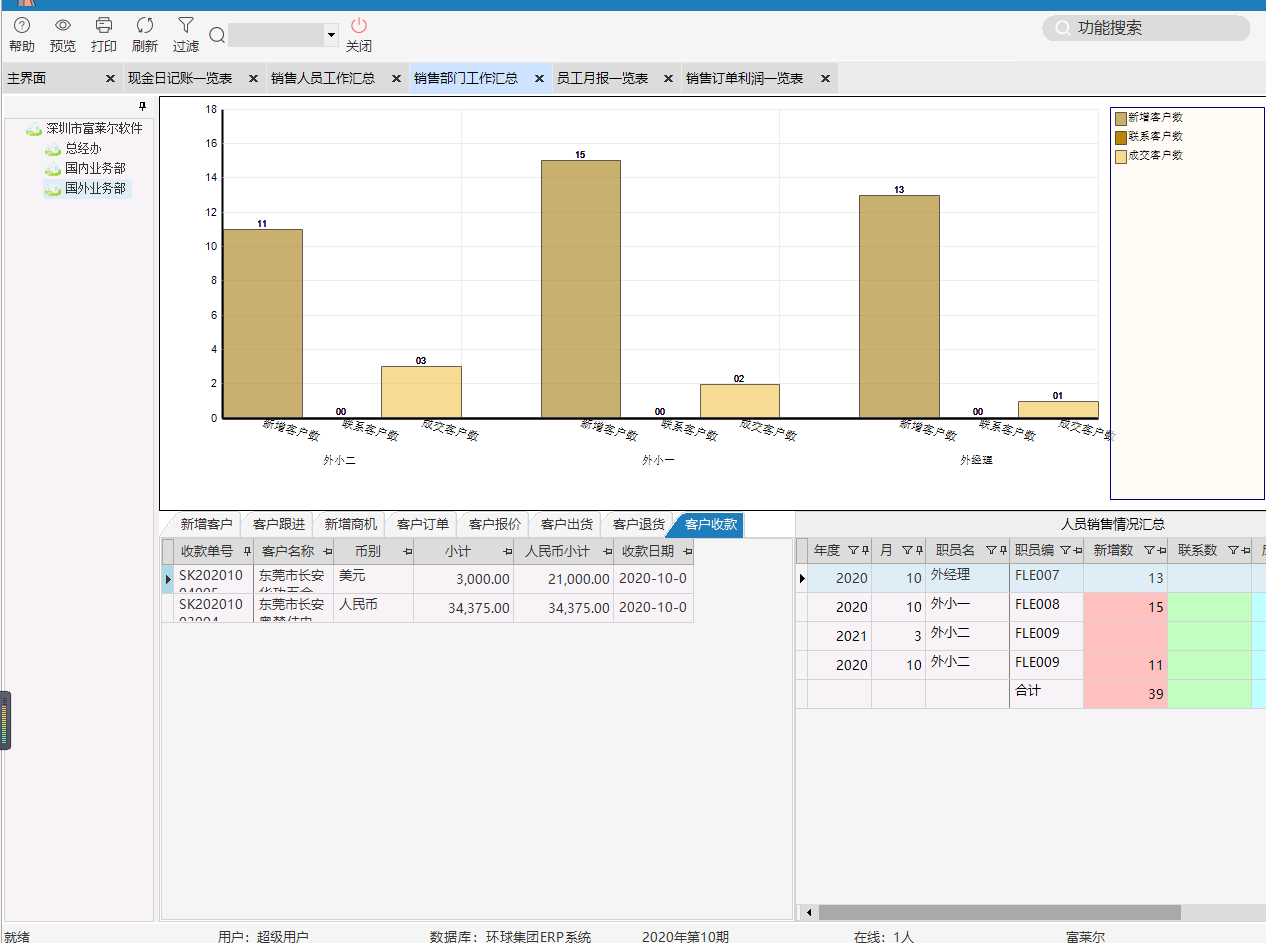The width and height of the screenshot is (1266, 943).
Task: Open the 客户出货 detail tab
Action: click(566, 524)
